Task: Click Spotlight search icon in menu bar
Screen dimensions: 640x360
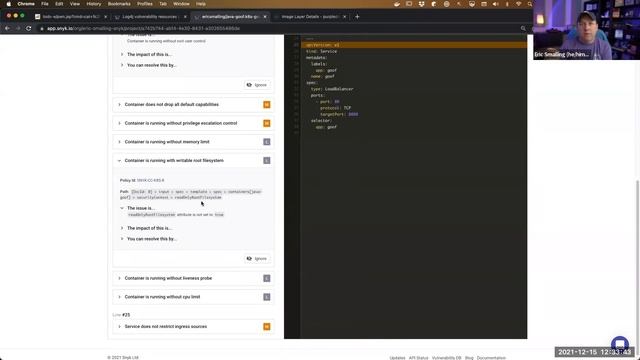Action: click(x=529, y=4)
